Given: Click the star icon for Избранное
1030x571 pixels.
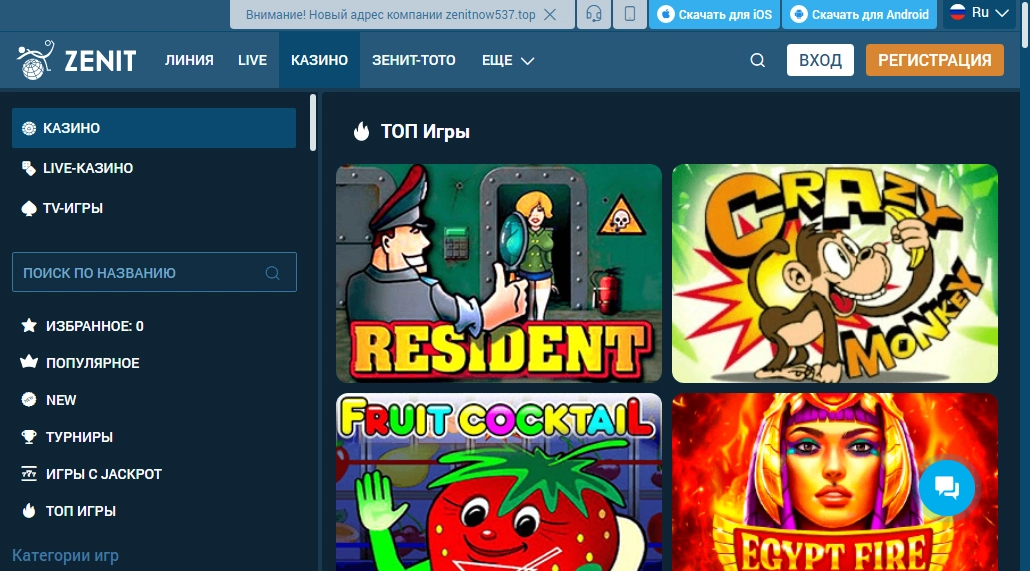Looking at the screenshot, I should point(29,325).
